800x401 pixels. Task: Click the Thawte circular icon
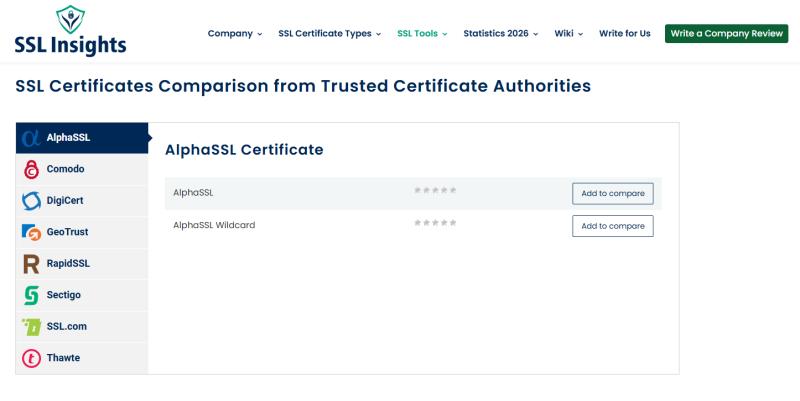[31, 358]
